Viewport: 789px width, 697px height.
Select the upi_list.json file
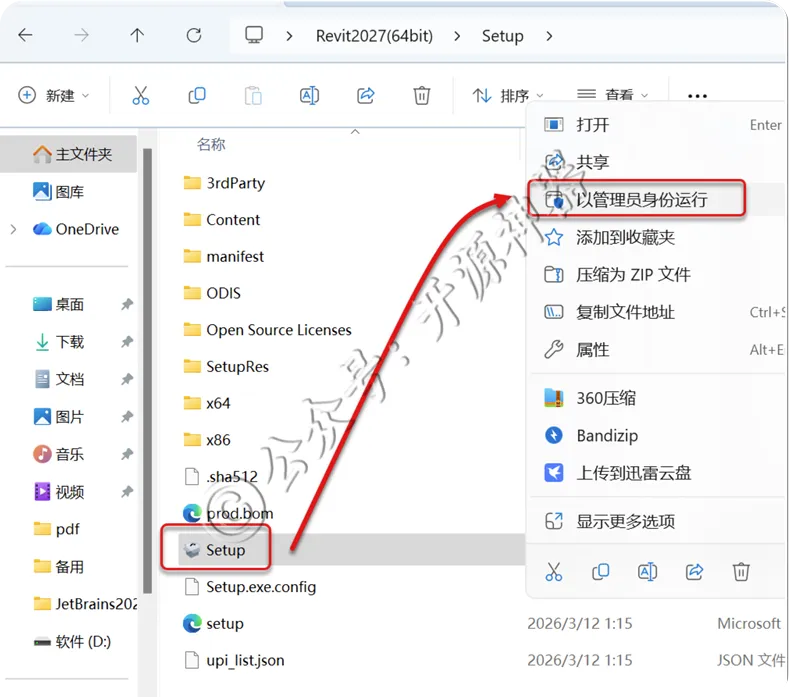point(234,660)
